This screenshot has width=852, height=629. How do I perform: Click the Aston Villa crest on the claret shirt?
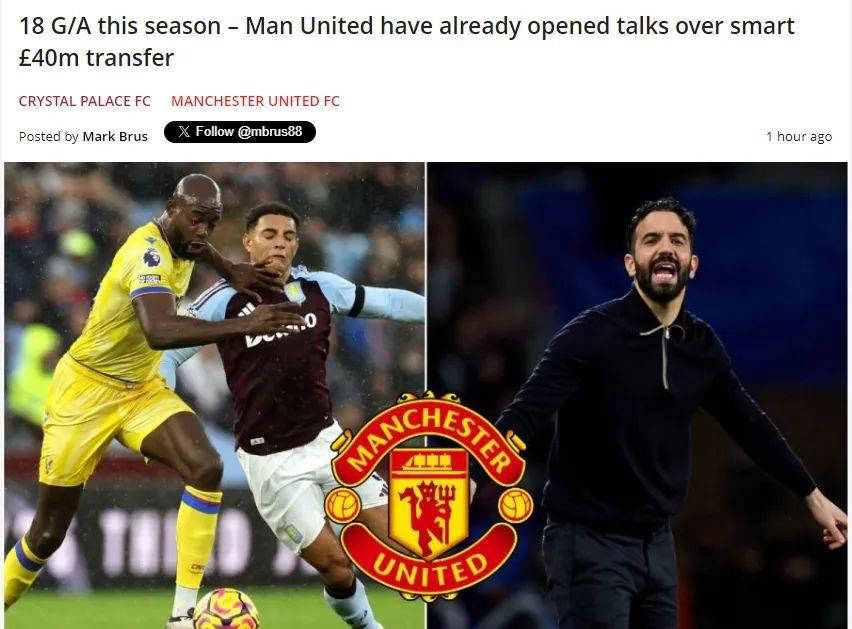tap(295, 292)
